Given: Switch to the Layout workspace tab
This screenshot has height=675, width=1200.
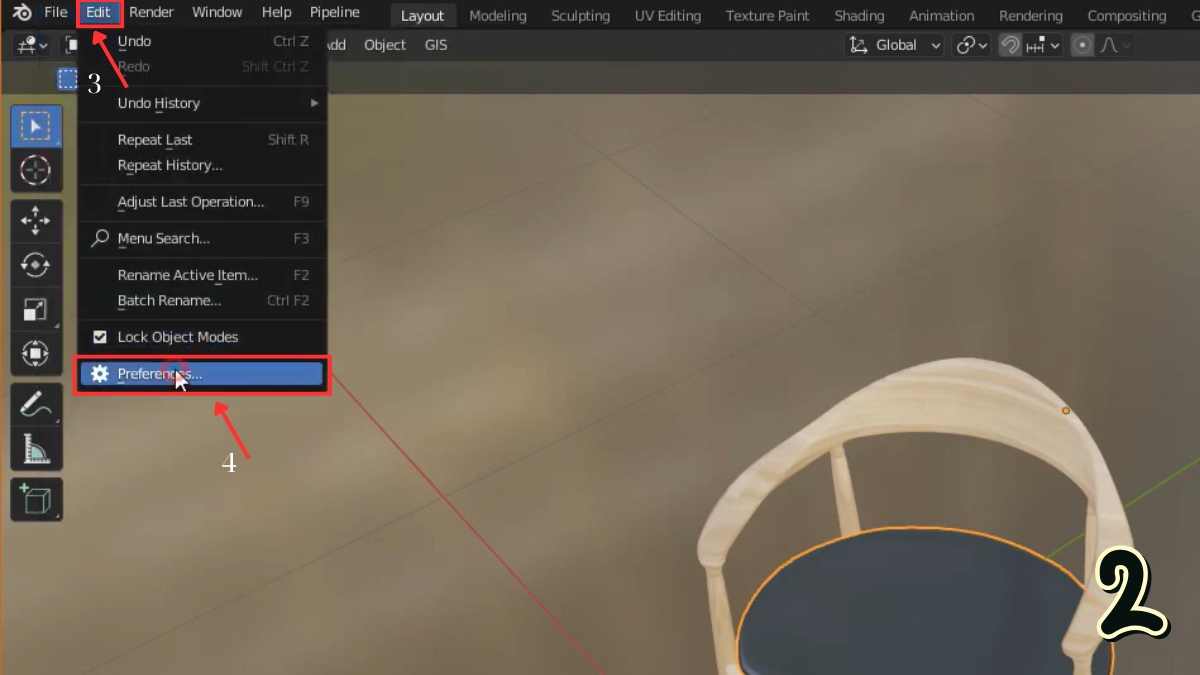Looking at the screenshot, I should (x=422, y=16).
